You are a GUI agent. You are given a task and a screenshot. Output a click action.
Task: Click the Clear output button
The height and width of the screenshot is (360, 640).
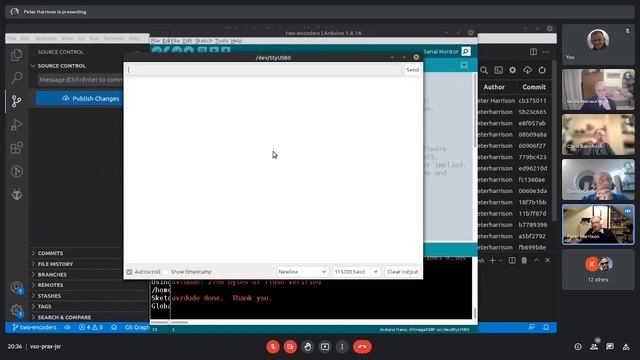point(402,272)
